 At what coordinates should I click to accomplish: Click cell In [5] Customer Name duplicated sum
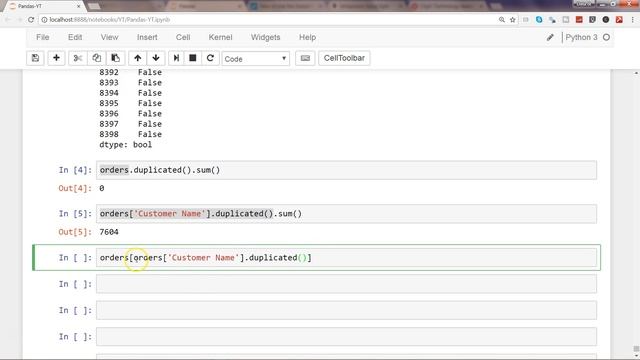coord(346,213)
